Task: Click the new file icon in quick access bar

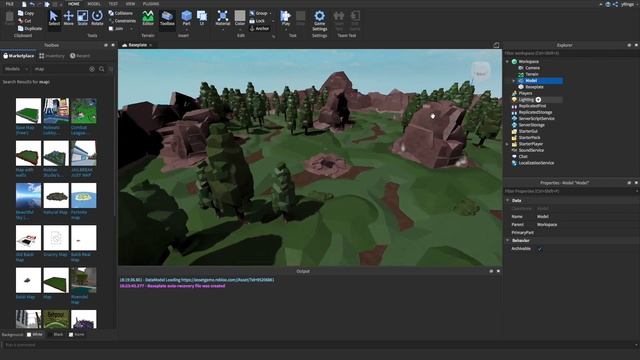Action: coord(24,4)
